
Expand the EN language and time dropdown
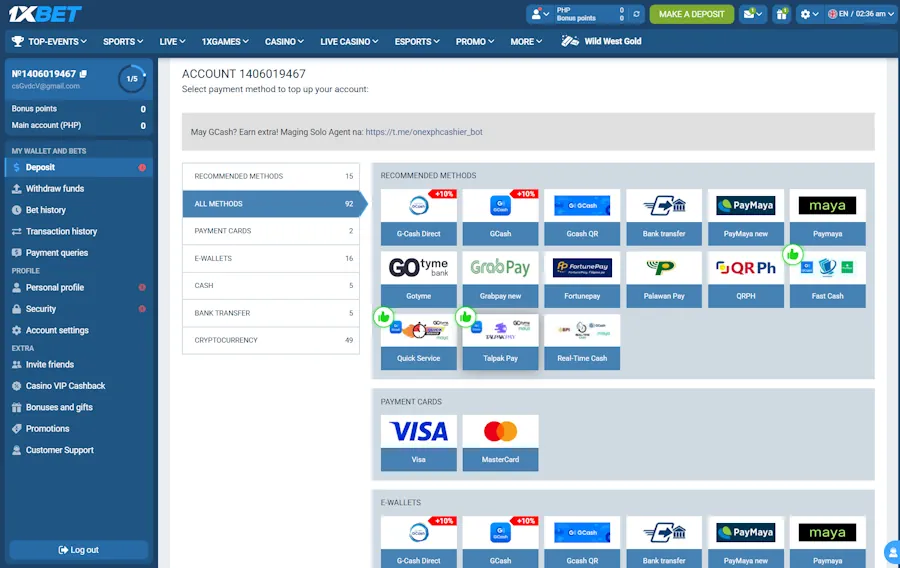[862, 14]
